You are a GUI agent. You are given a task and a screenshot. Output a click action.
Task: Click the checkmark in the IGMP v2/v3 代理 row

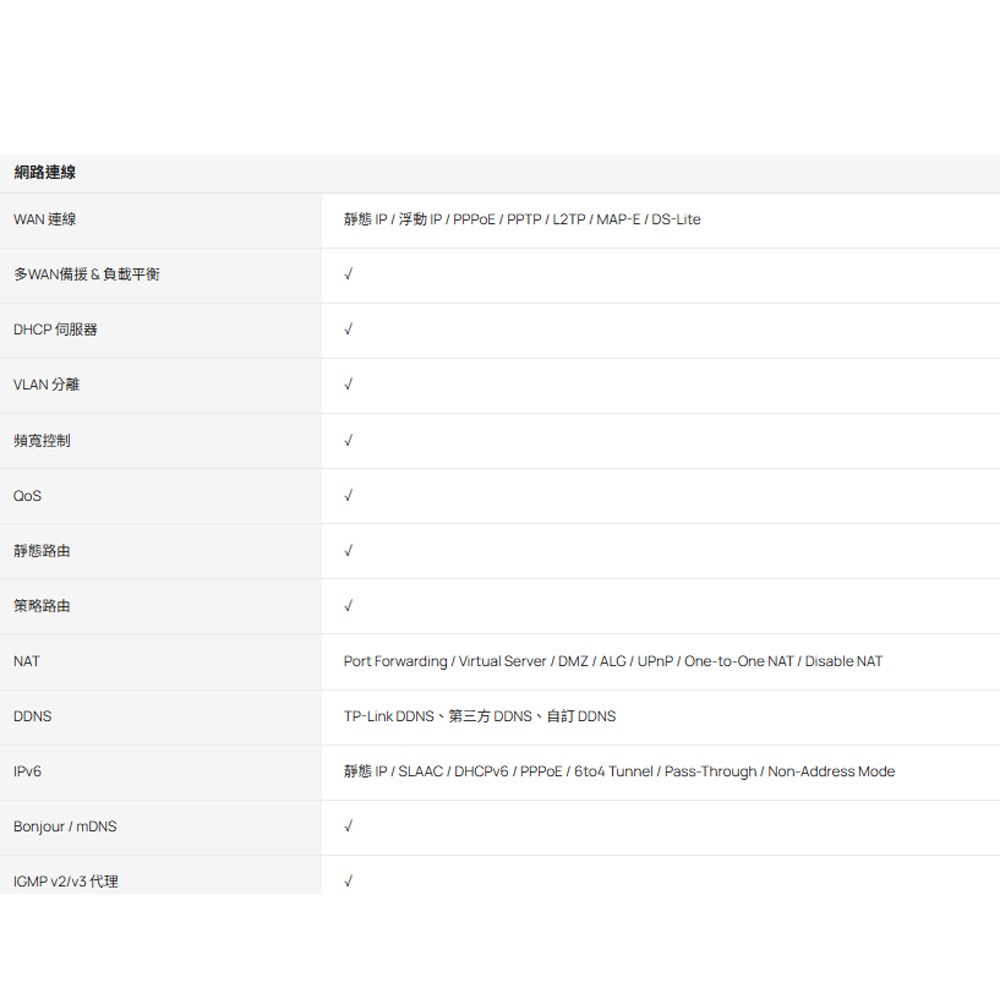(x=348, y=881)
